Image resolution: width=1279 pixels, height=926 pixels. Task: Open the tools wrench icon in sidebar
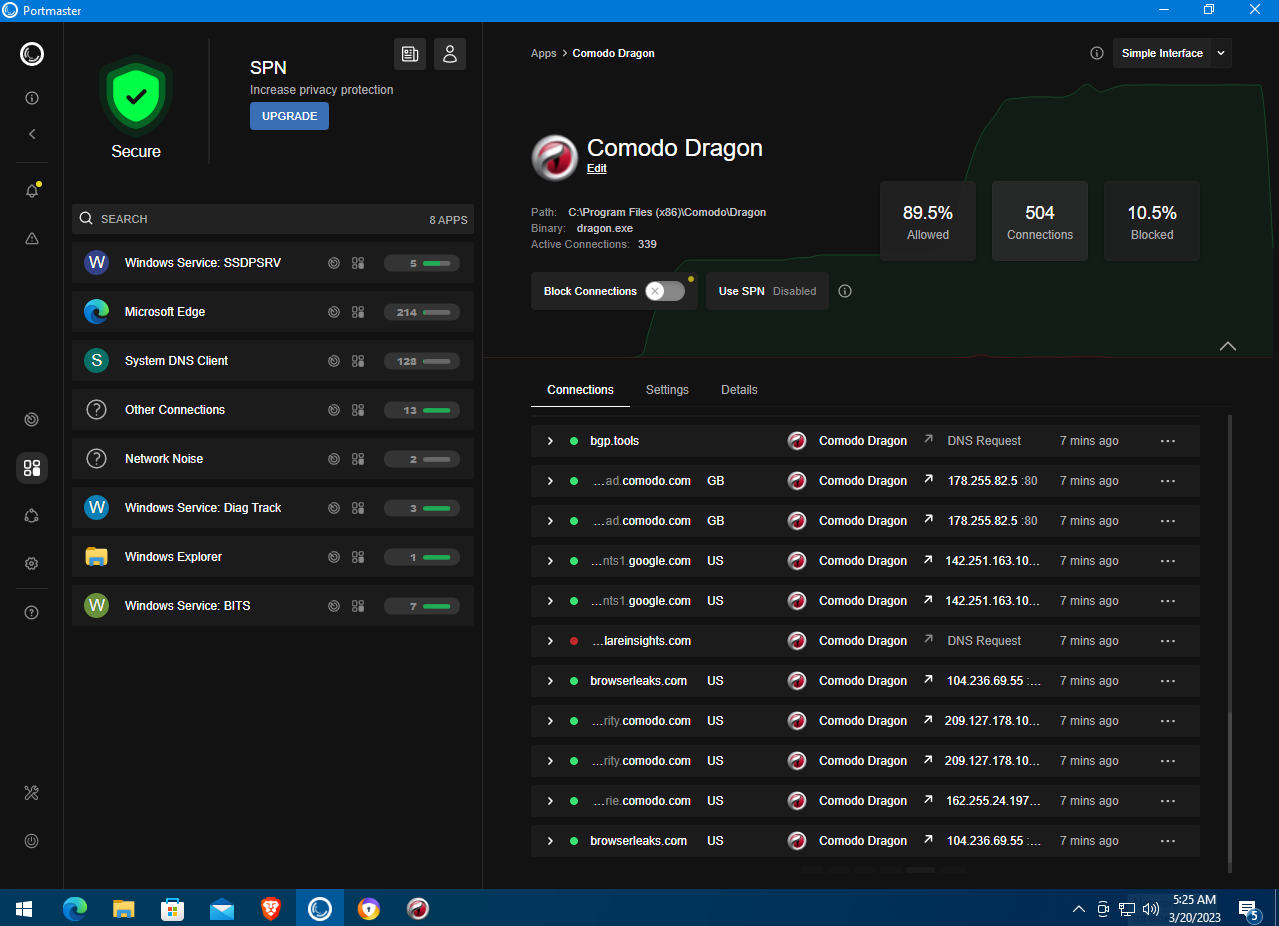pyautogui.click(x=32, y=793)
